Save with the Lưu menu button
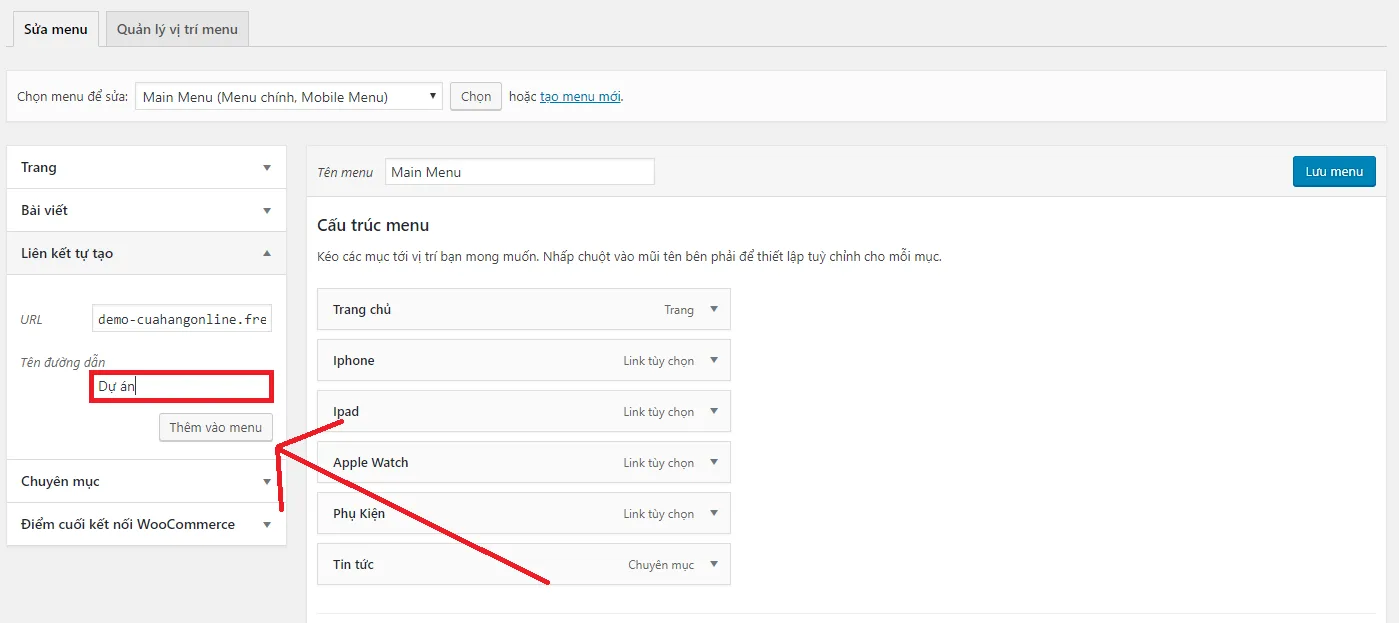 pyautogui.click(x=1334, y=171)
